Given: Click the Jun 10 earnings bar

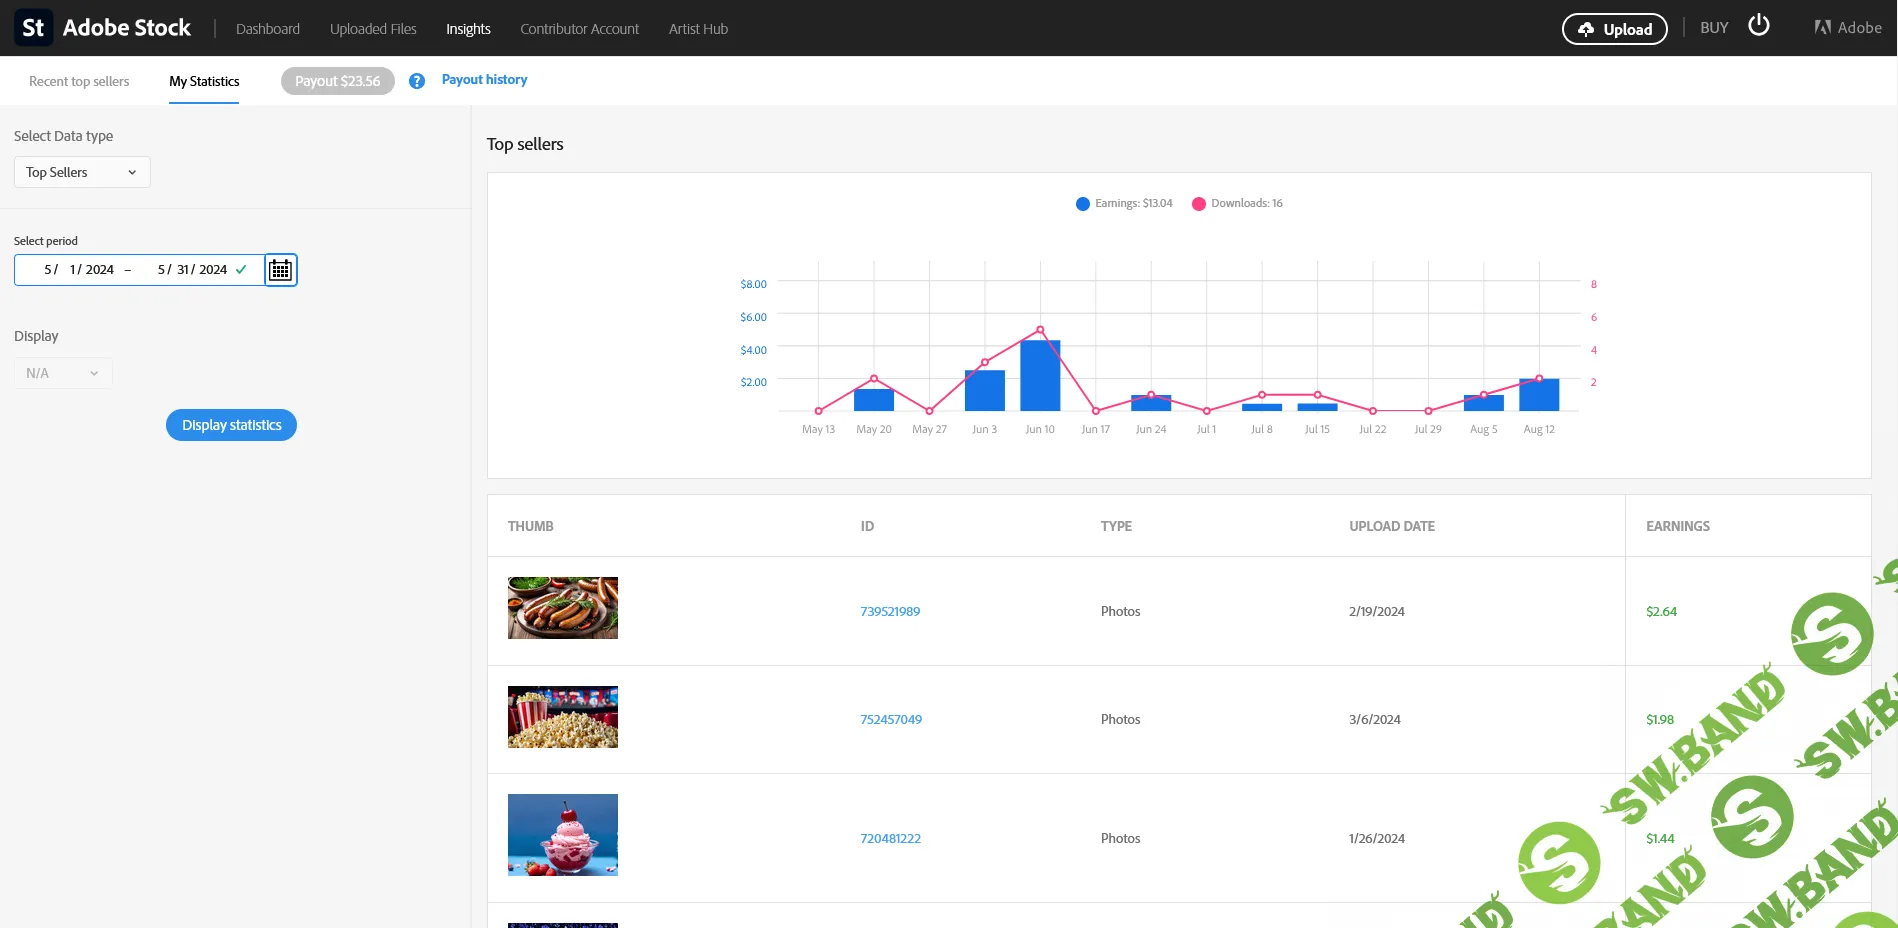Looking at the screenshot, I should tap(1040, 376).
